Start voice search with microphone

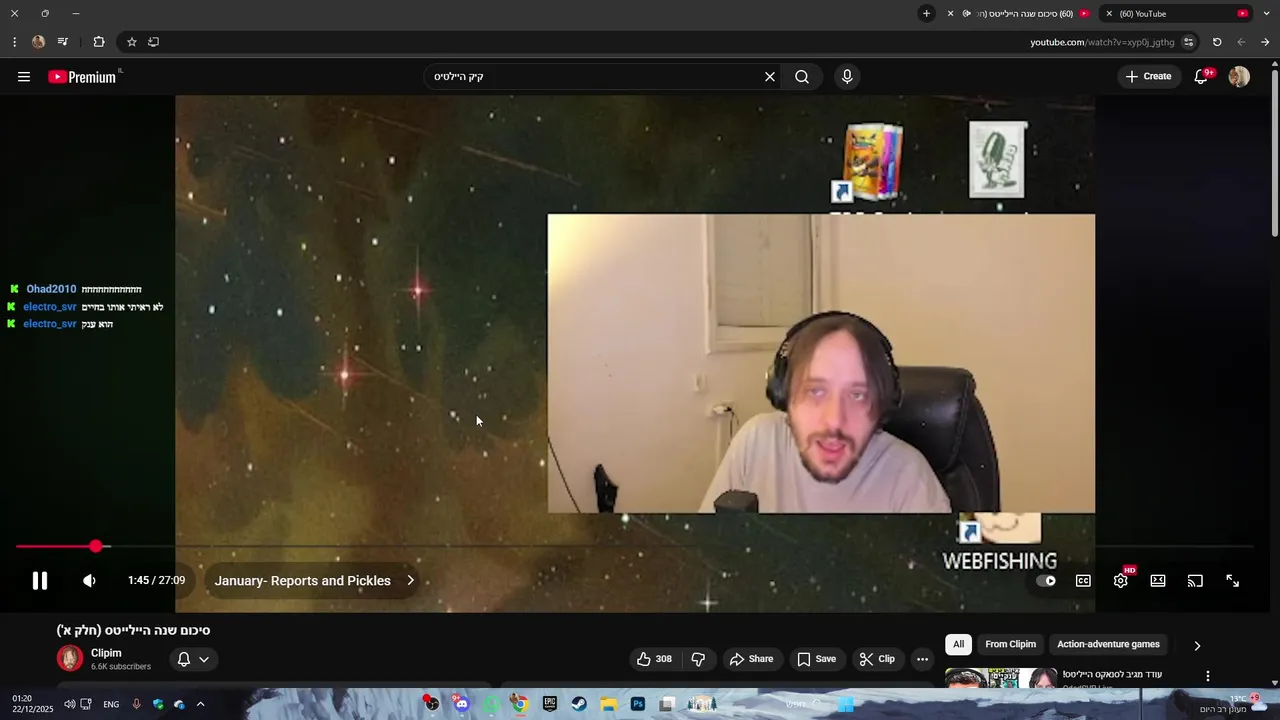click(x=847, y=77)
